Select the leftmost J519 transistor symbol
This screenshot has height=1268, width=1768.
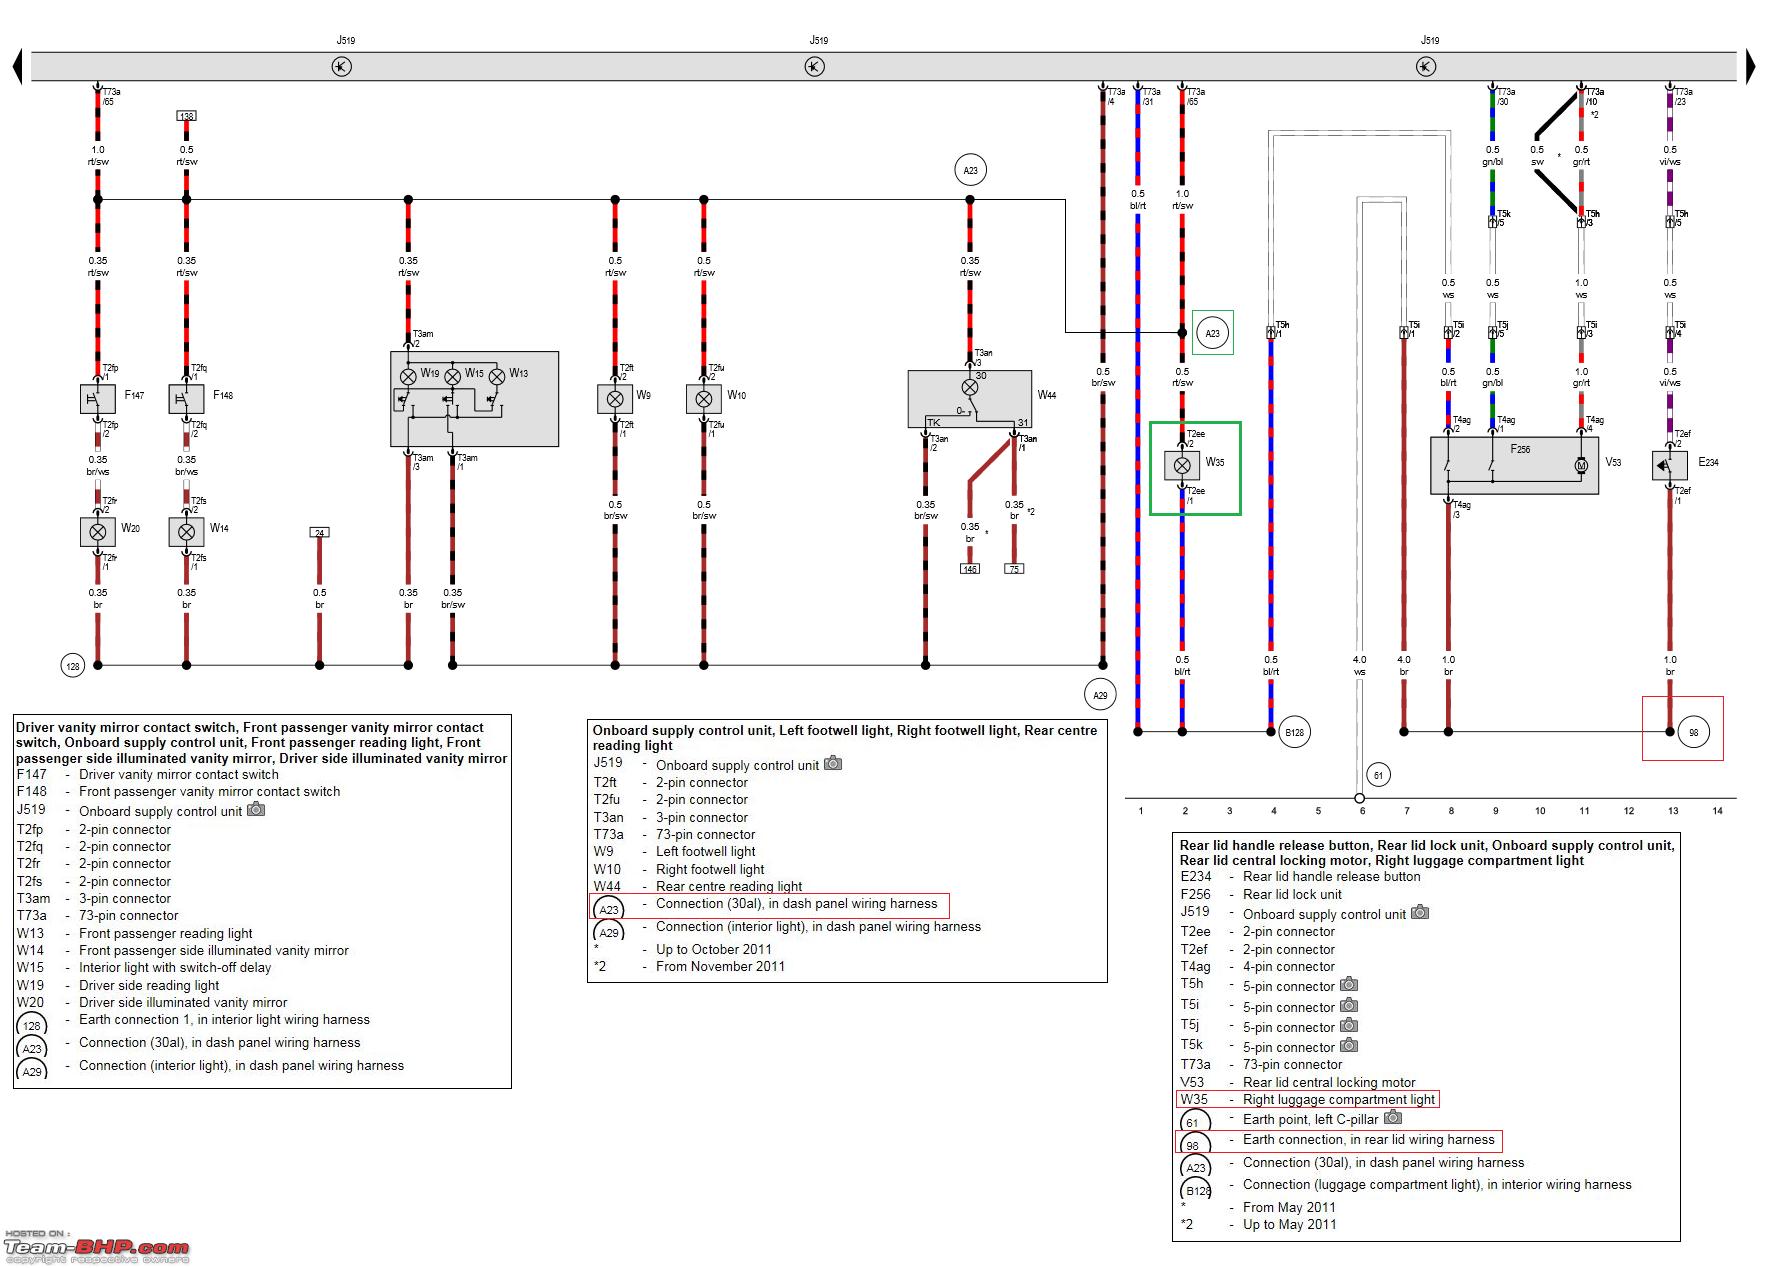click(342, 67)
